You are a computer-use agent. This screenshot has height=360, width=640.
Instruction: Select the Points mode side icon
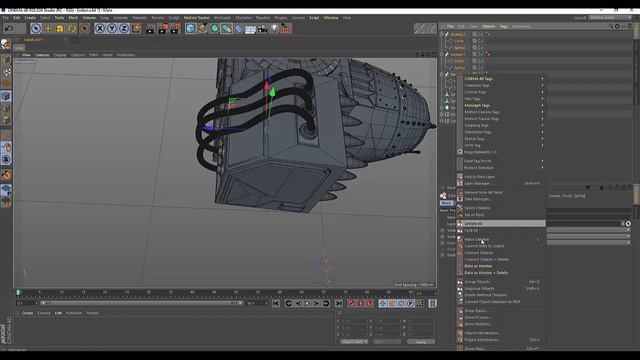pyautogui.click(x=6, y=96)
